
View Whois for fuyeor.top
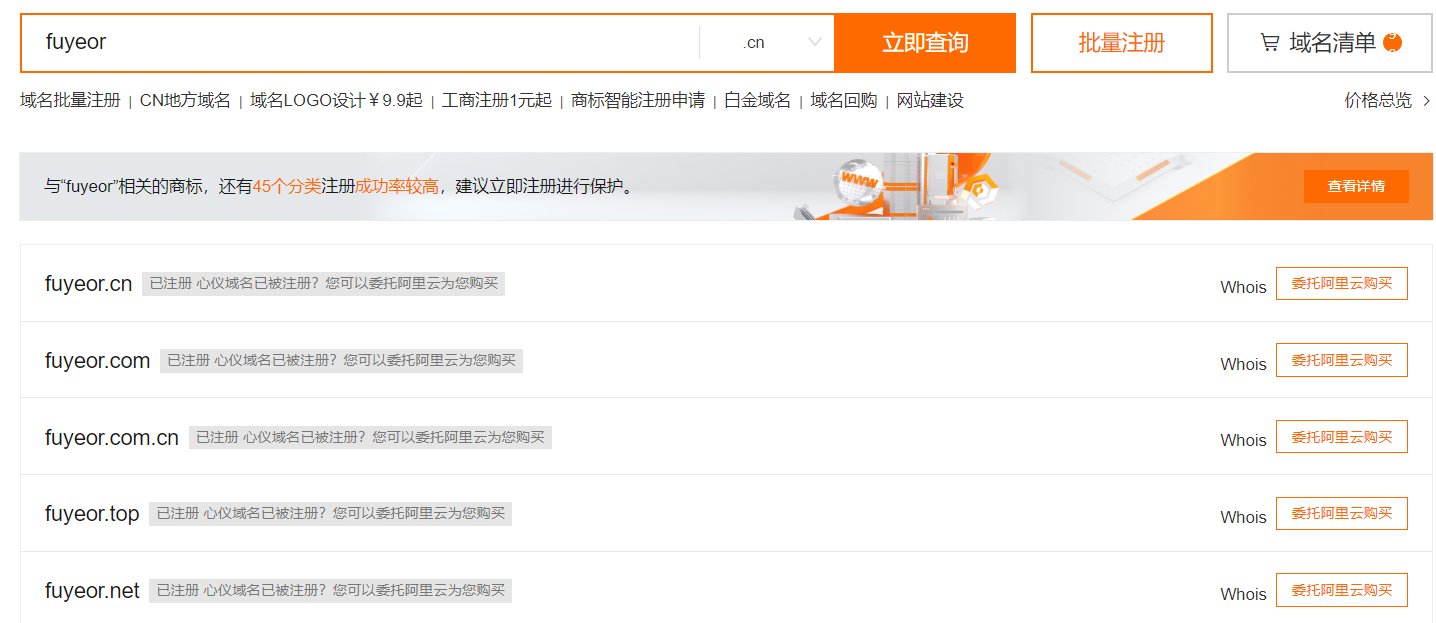[x=1243, y=517]
